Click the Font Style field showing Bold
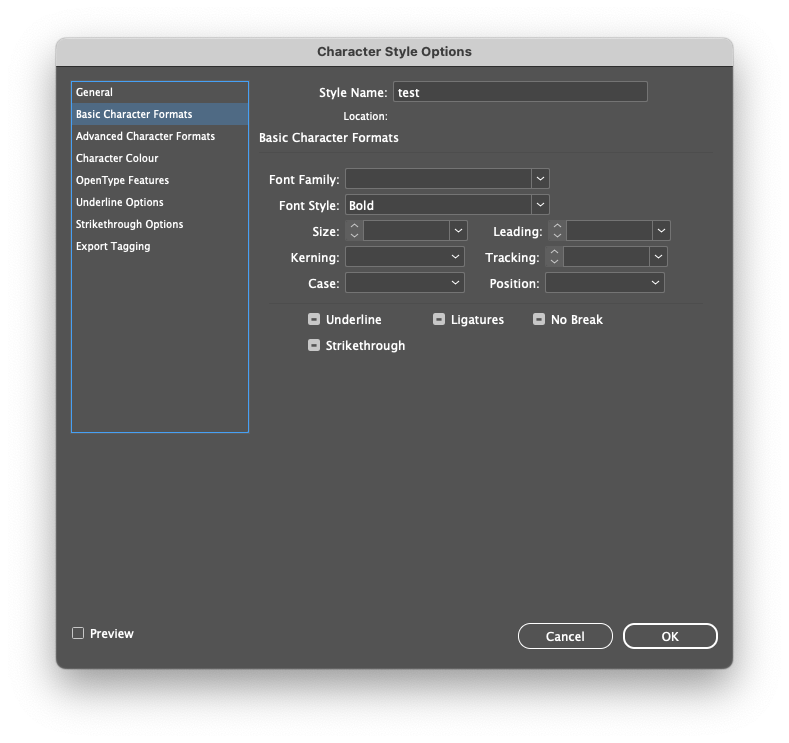Image resolution: width=789 pixels, height=743 pixels. tap(438, 205)
